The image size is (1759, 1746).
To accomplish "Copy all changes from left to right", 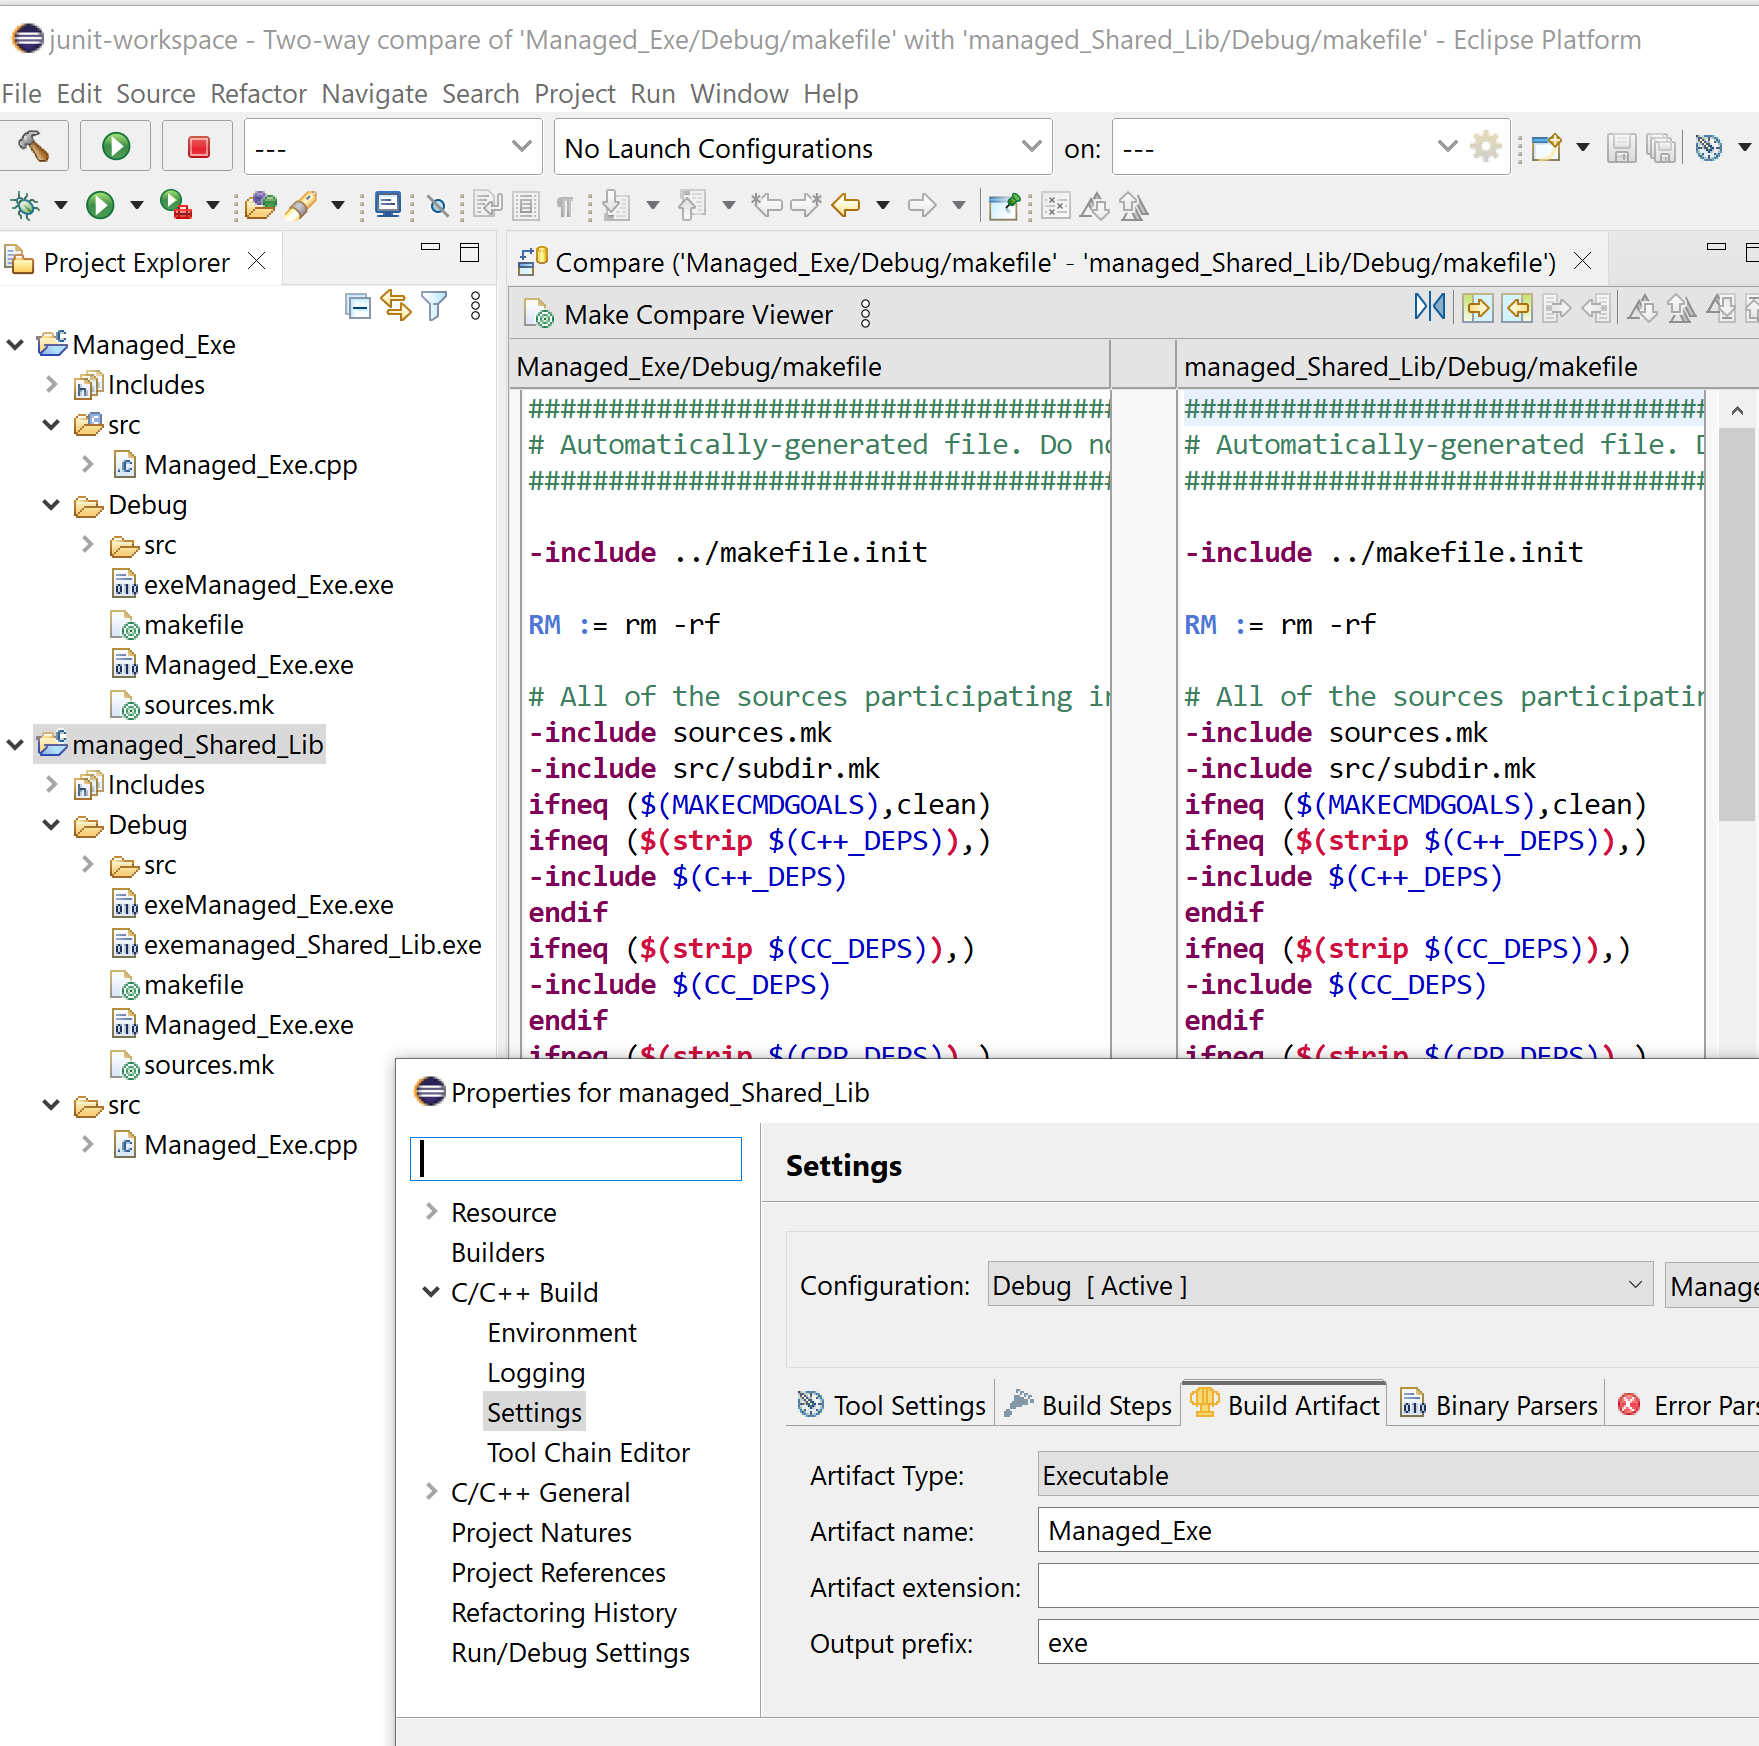I will 1477,308.
